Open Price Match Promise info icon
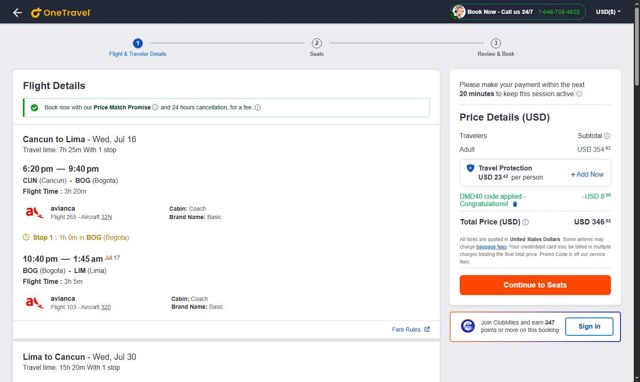This screenshot has height=382, width=640. coord(155,107)
